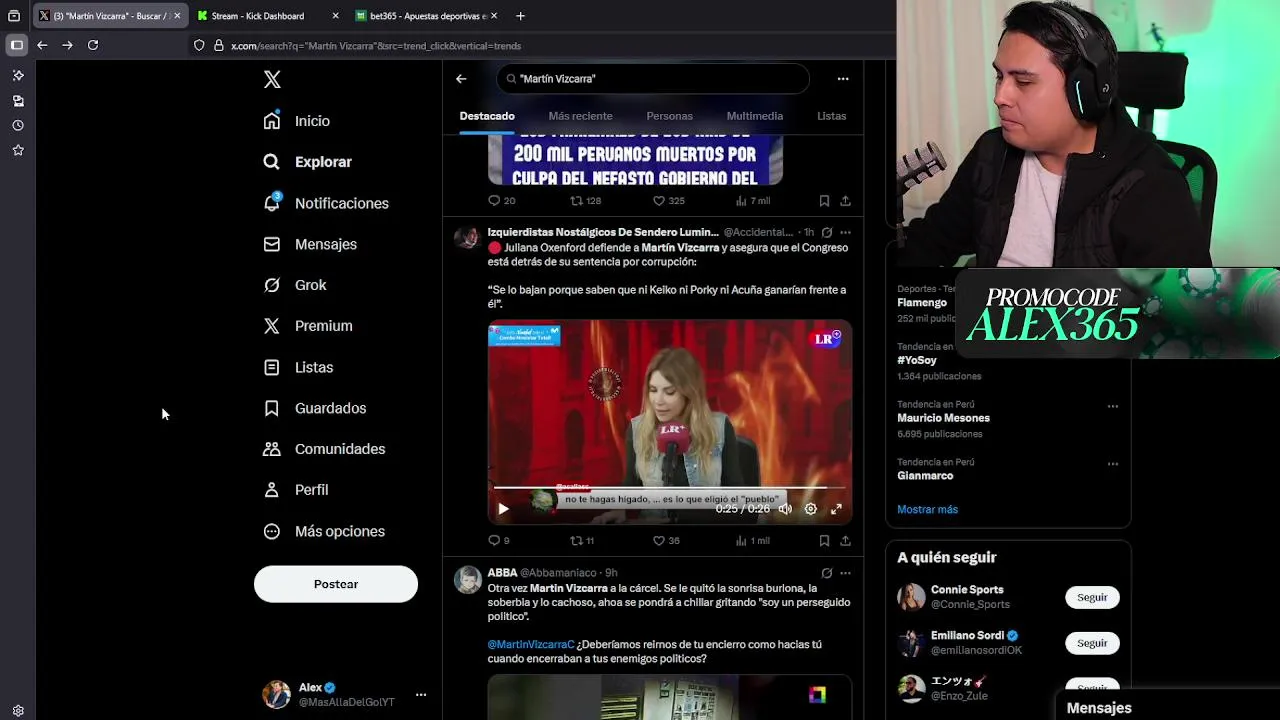Image resolution: width=1280 pixels, height=720 pixels.
Task: Reply to top post with 20 replies
Action: coord(501,201)
